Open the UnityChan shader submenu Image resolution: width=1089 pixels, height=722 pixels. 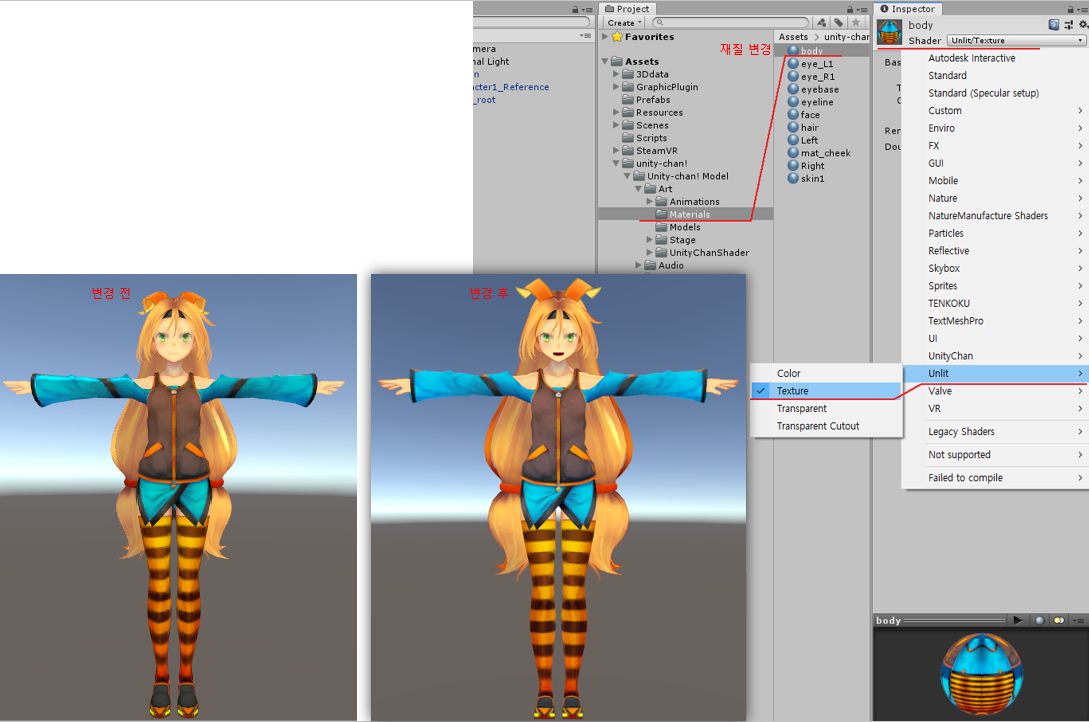[996, 356]
